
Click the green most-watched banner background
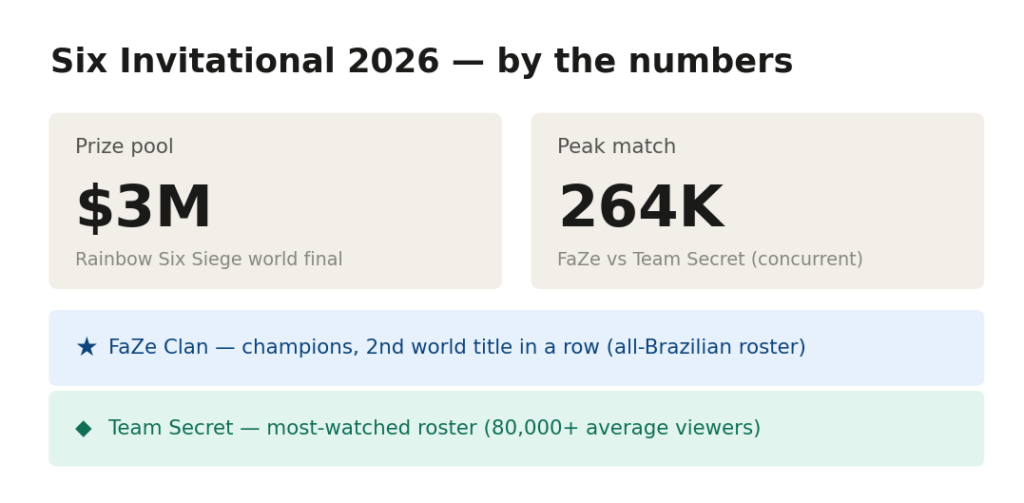click(x=517, y=429)
